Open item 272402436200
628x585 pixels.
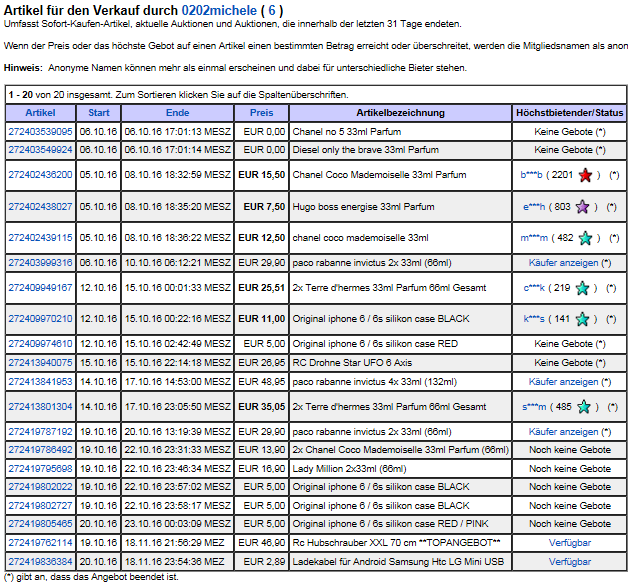(40, 175)
